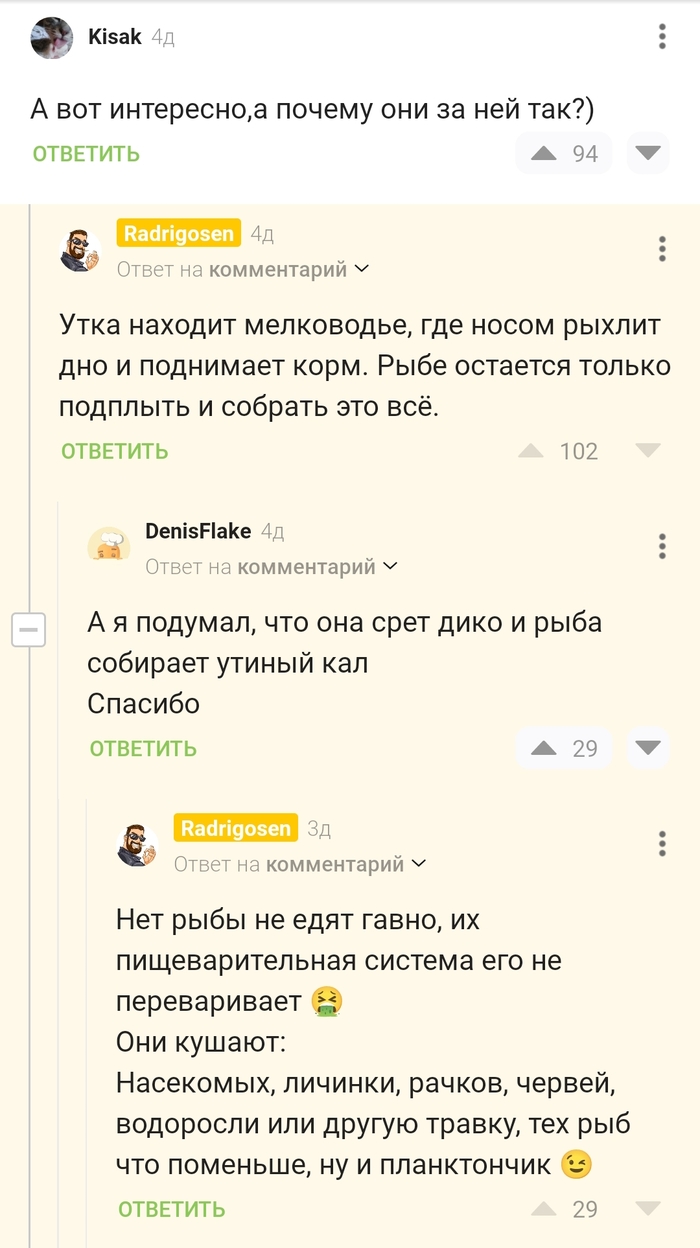
Task: Downvote Radrigosen's comment with 102 rating
Action: 648,451
